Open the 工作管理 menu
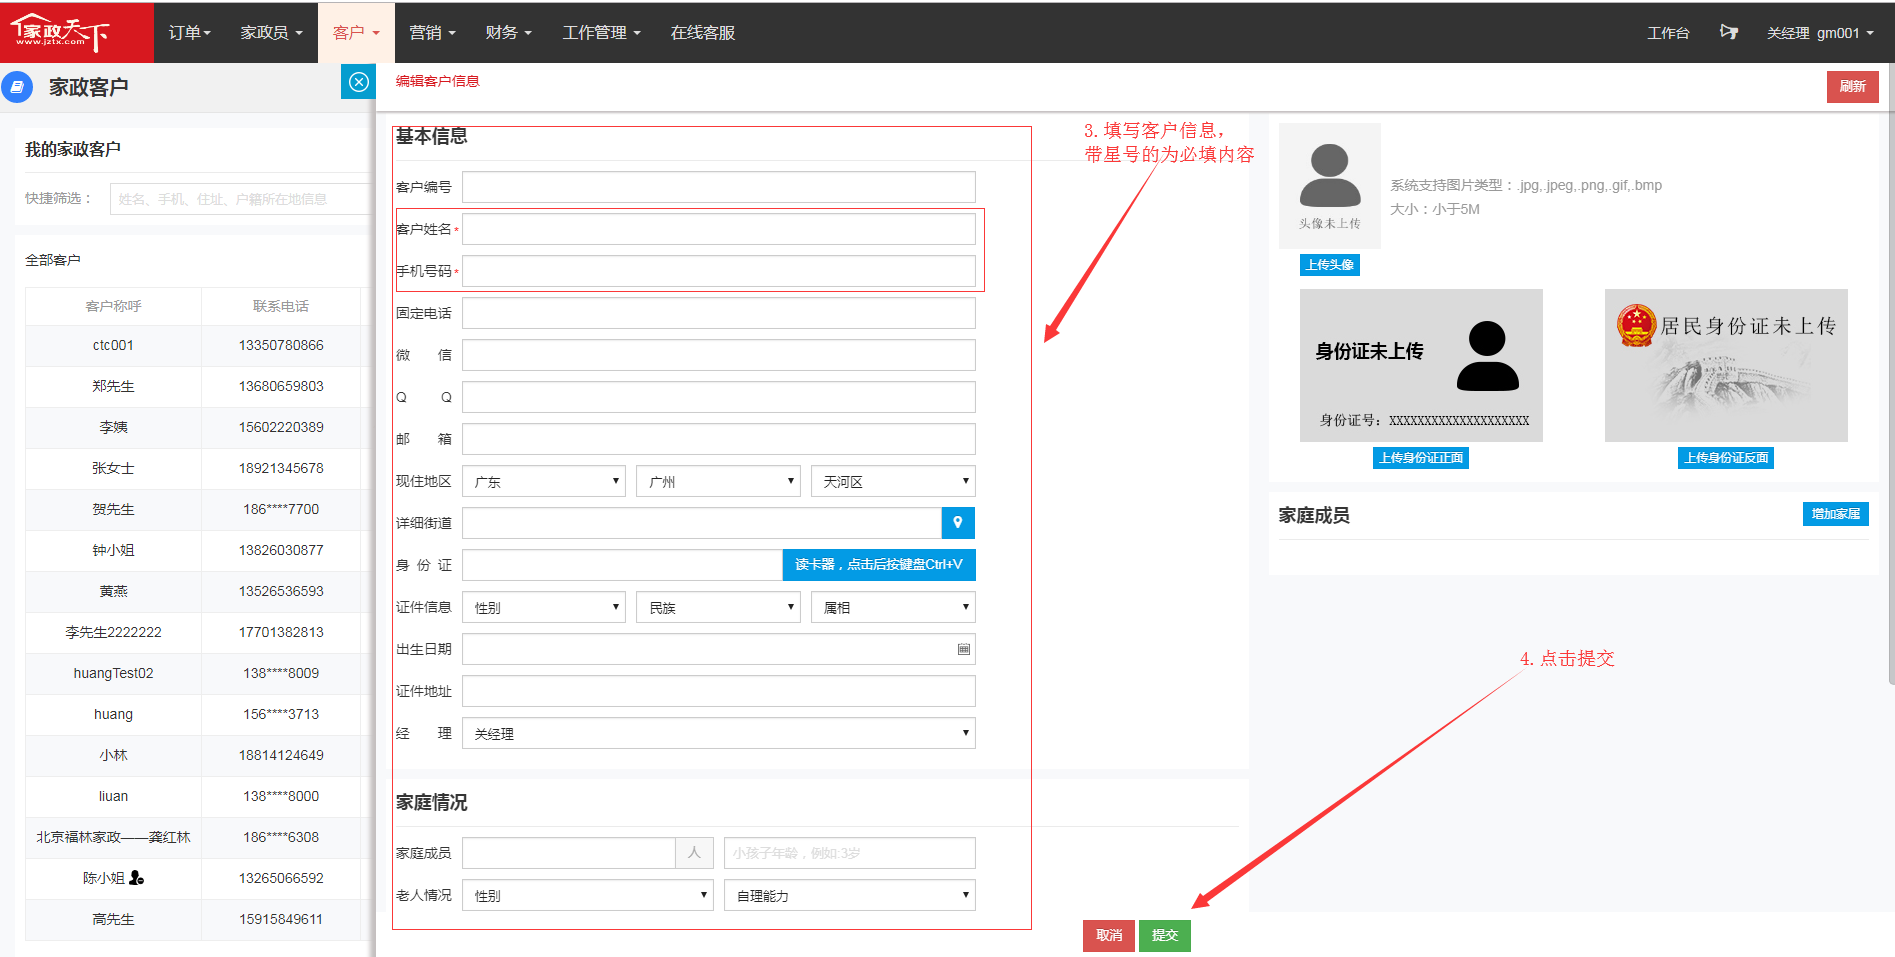Viewport: 1895px width, 957px height. [601, 33]
